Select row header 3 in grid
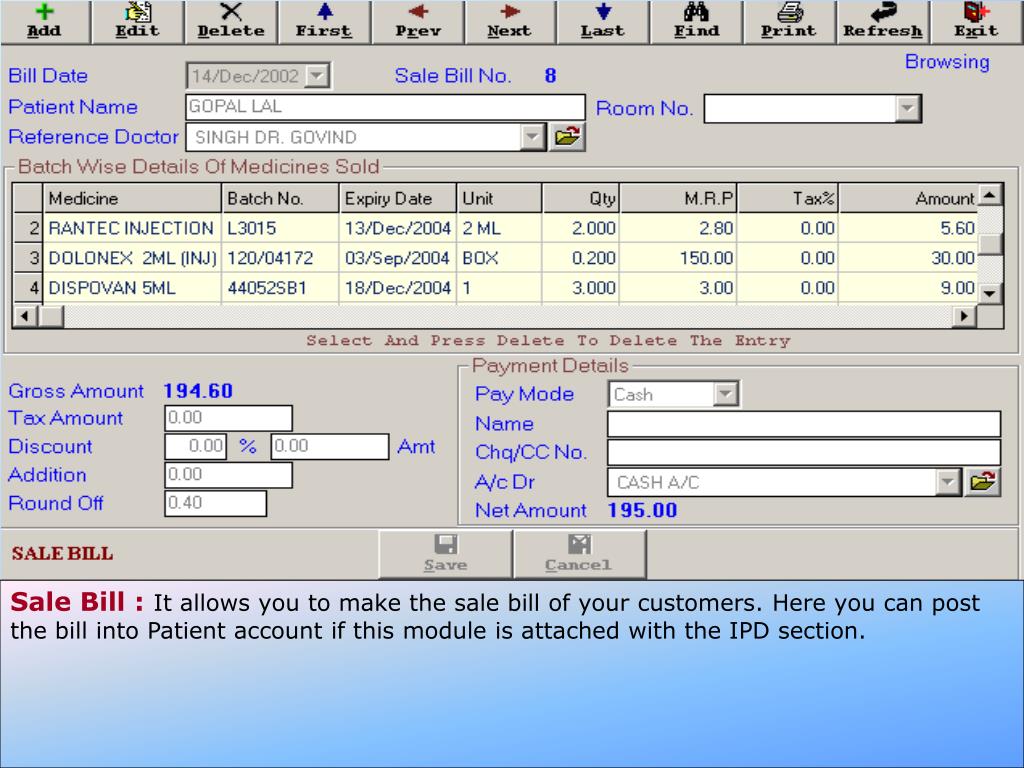The width and height of the screenshot is (1024, 768). click(28, 258)
